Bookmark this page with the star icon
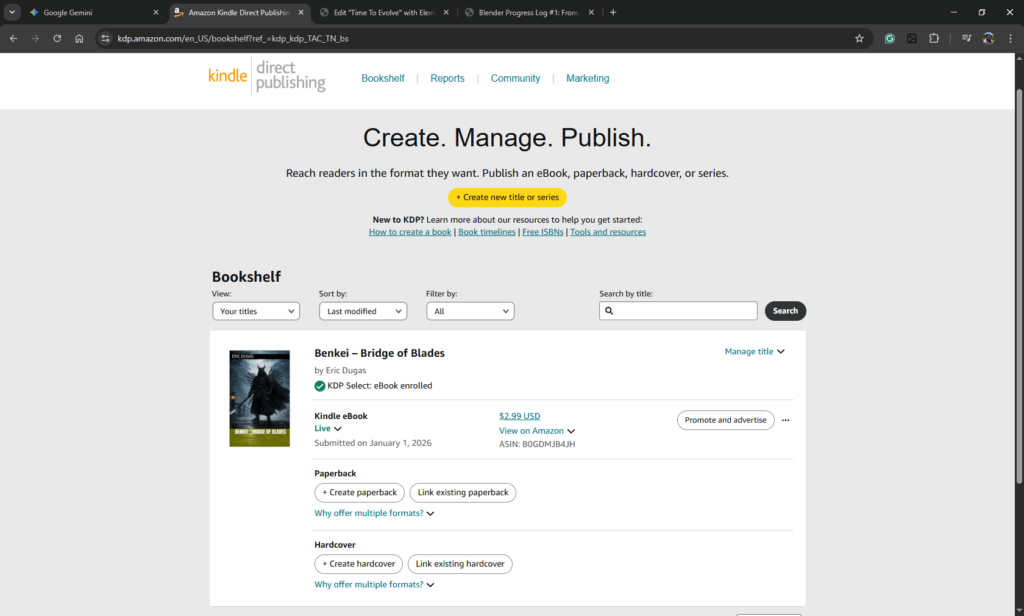The image size is (1024, 616). pyautogui.click(x=859, y=38)
